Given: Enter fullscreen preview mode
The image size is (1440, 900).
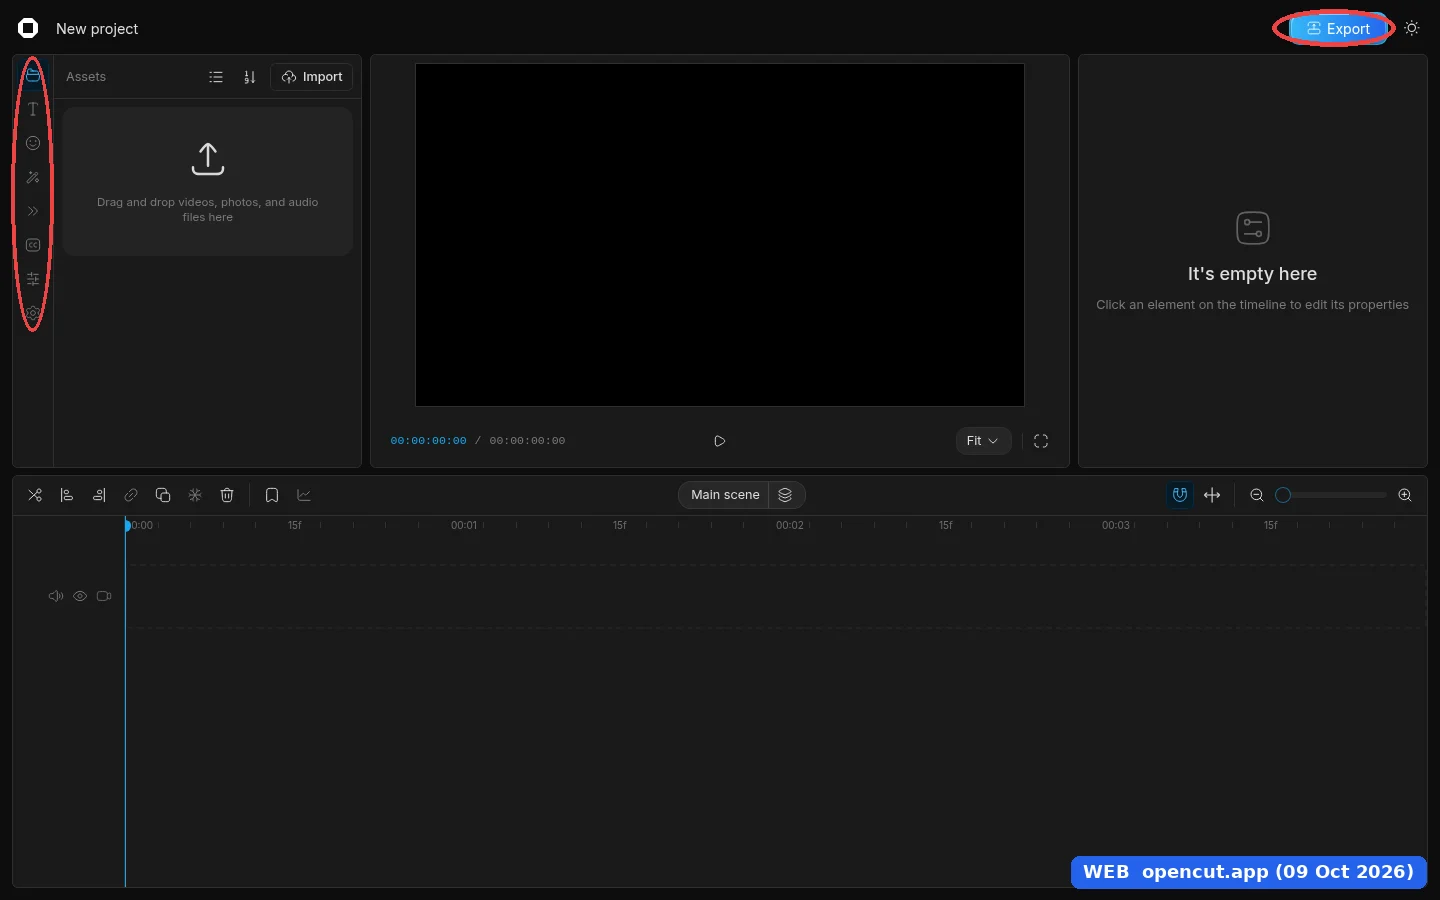Looking at the screenshot, I should [x=1041, y=441].
